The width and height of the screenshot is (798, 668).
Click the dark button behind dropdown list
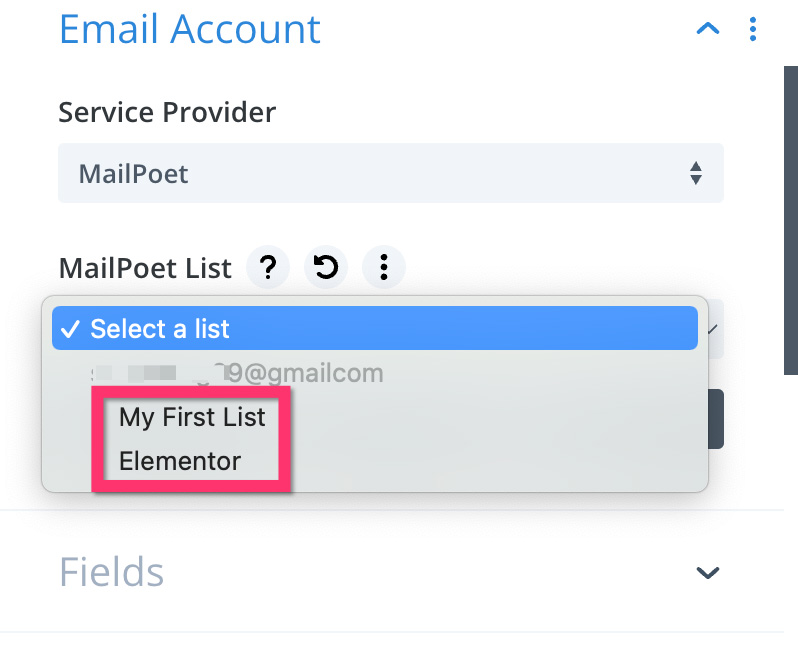click(716, 419)
